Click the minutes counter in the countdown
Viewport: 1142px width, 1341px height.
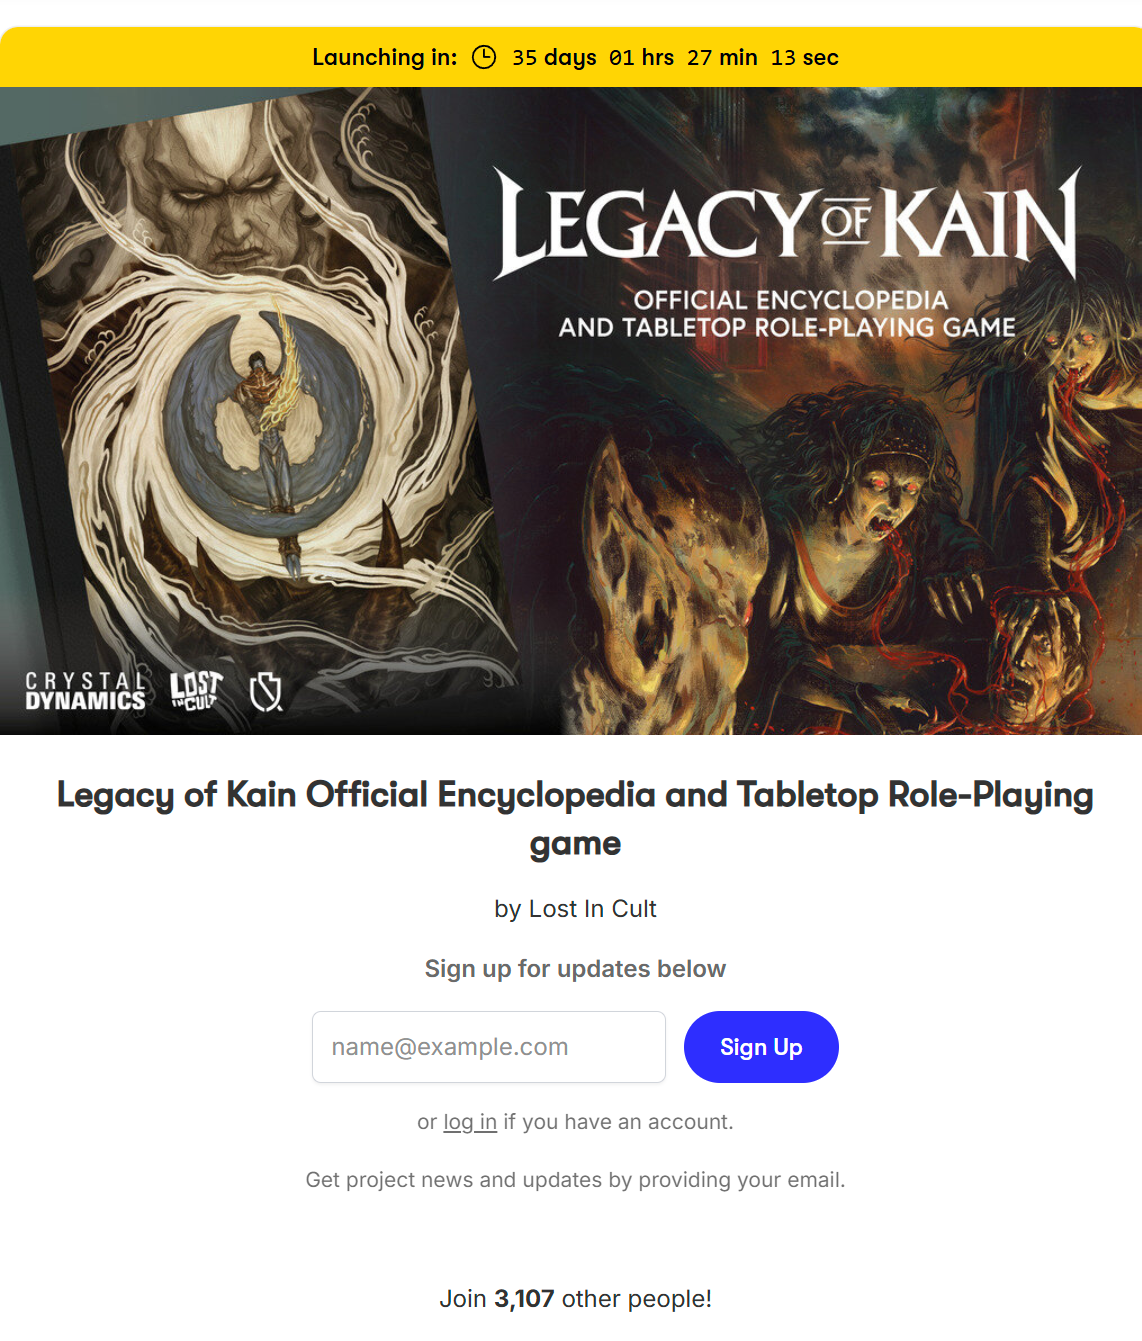722,57
